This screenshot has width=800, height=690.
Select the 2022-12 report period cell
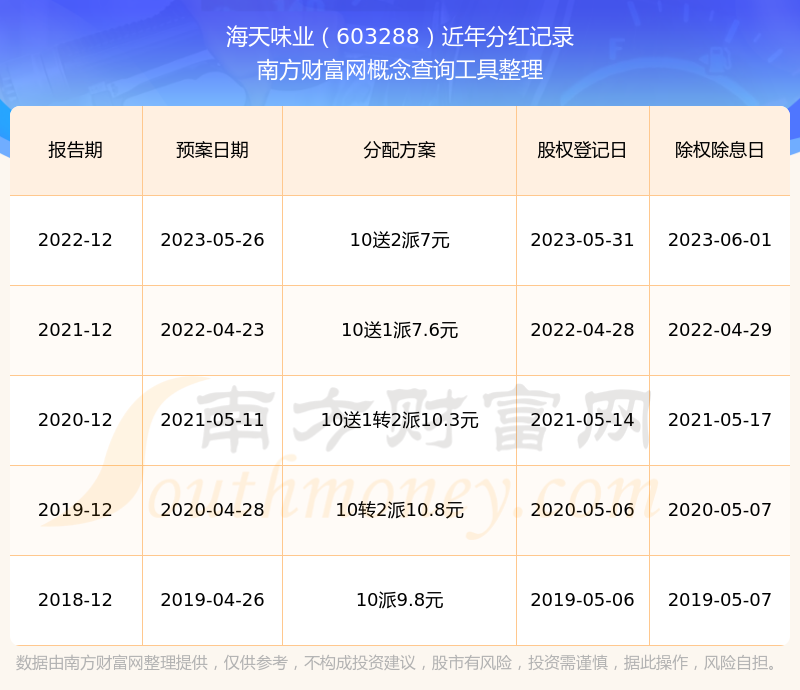[76, 240]
